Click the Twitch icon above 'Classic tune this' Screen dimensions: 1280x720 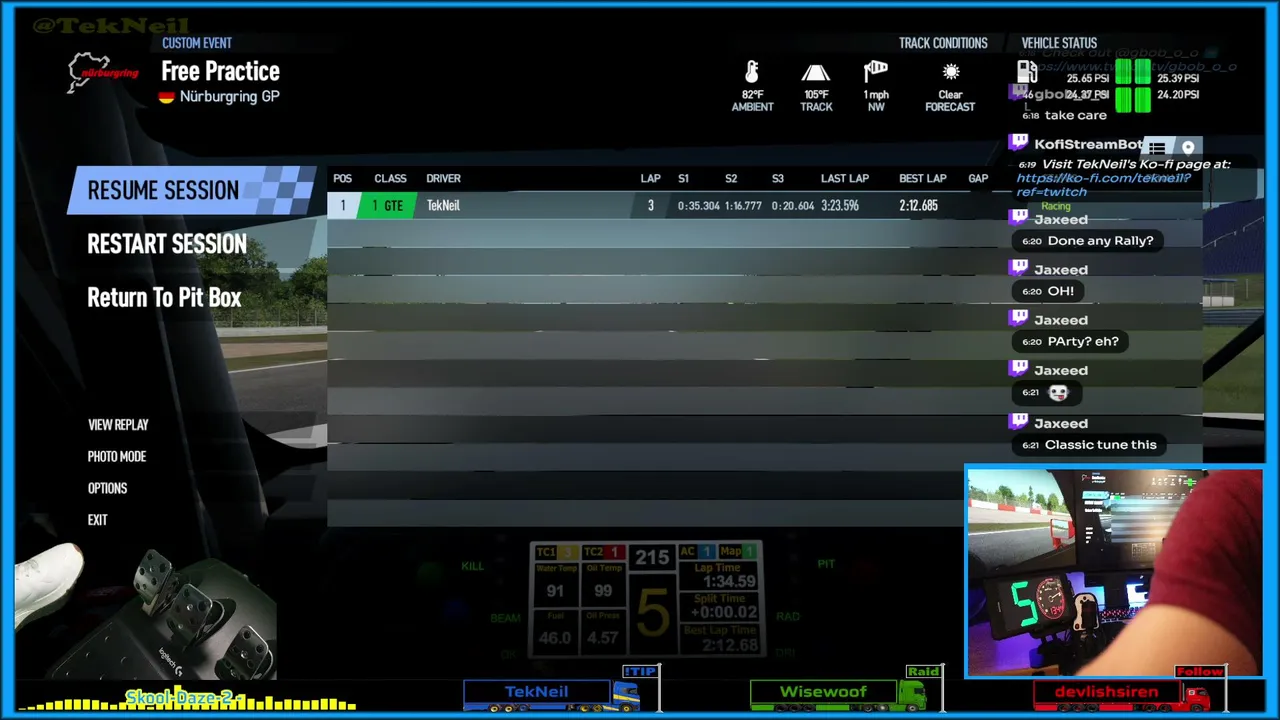(x=1018, y=422)
